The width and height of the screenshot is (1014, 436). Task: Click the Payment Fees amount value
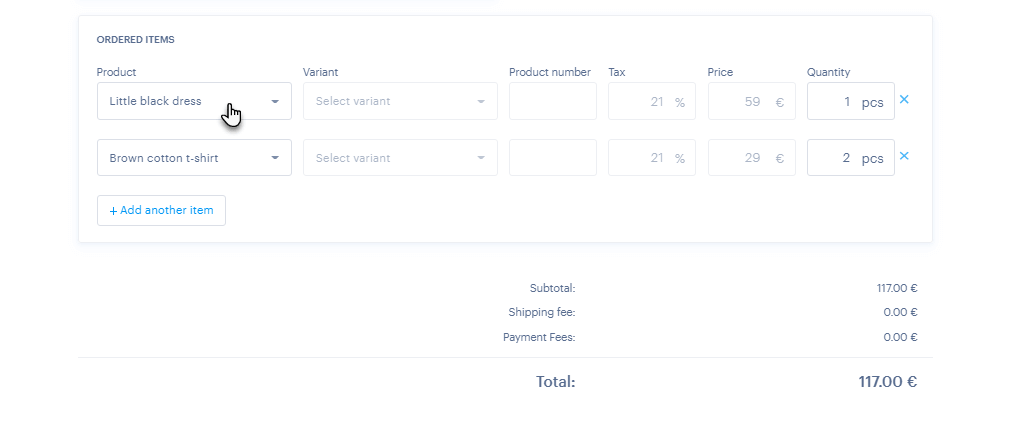point(900,337)
